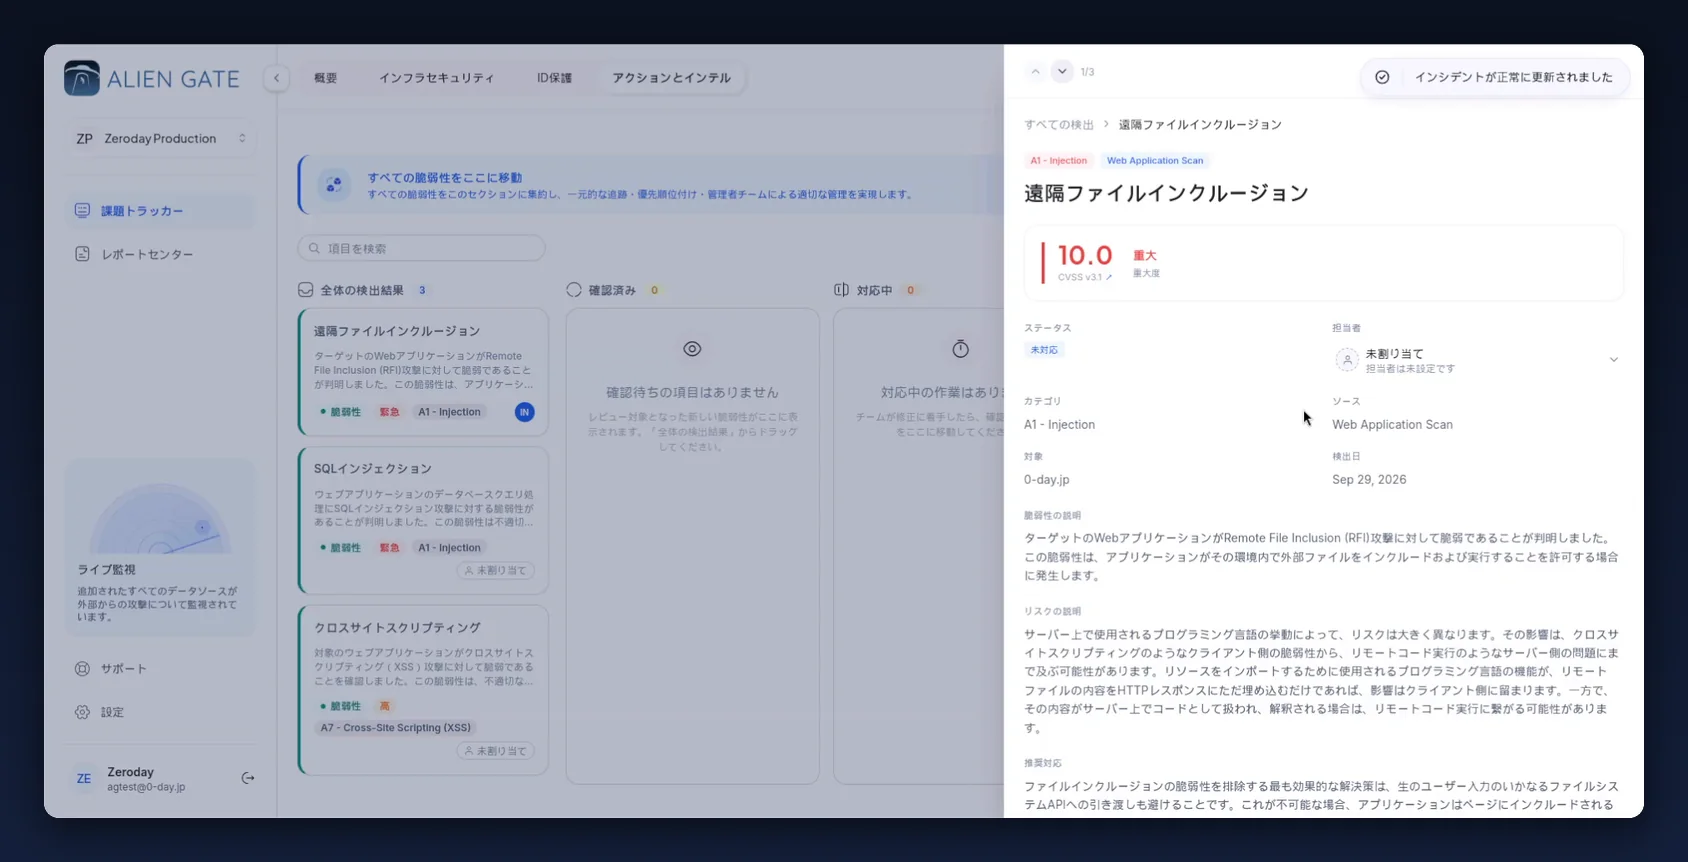Click the 確認済み column circle icon
The width and height of the screenshot is (1688, 862).
574,290
